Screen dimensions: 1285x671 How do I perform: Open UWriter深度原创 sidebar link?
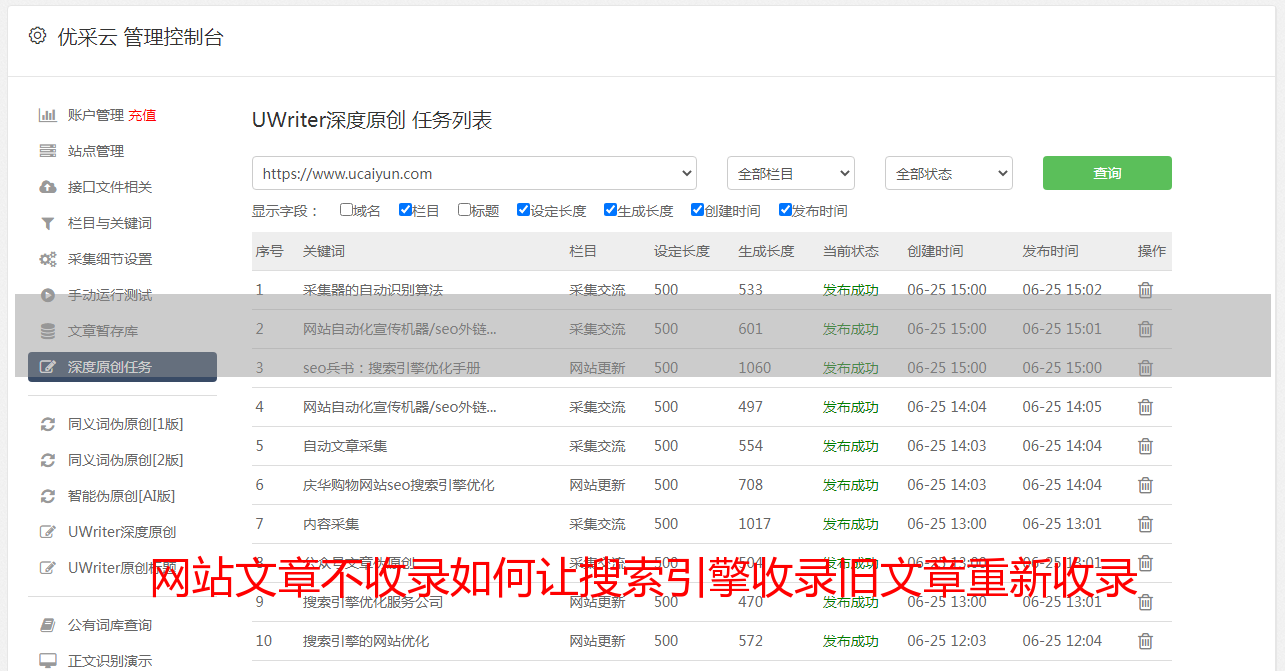point(122,532)
